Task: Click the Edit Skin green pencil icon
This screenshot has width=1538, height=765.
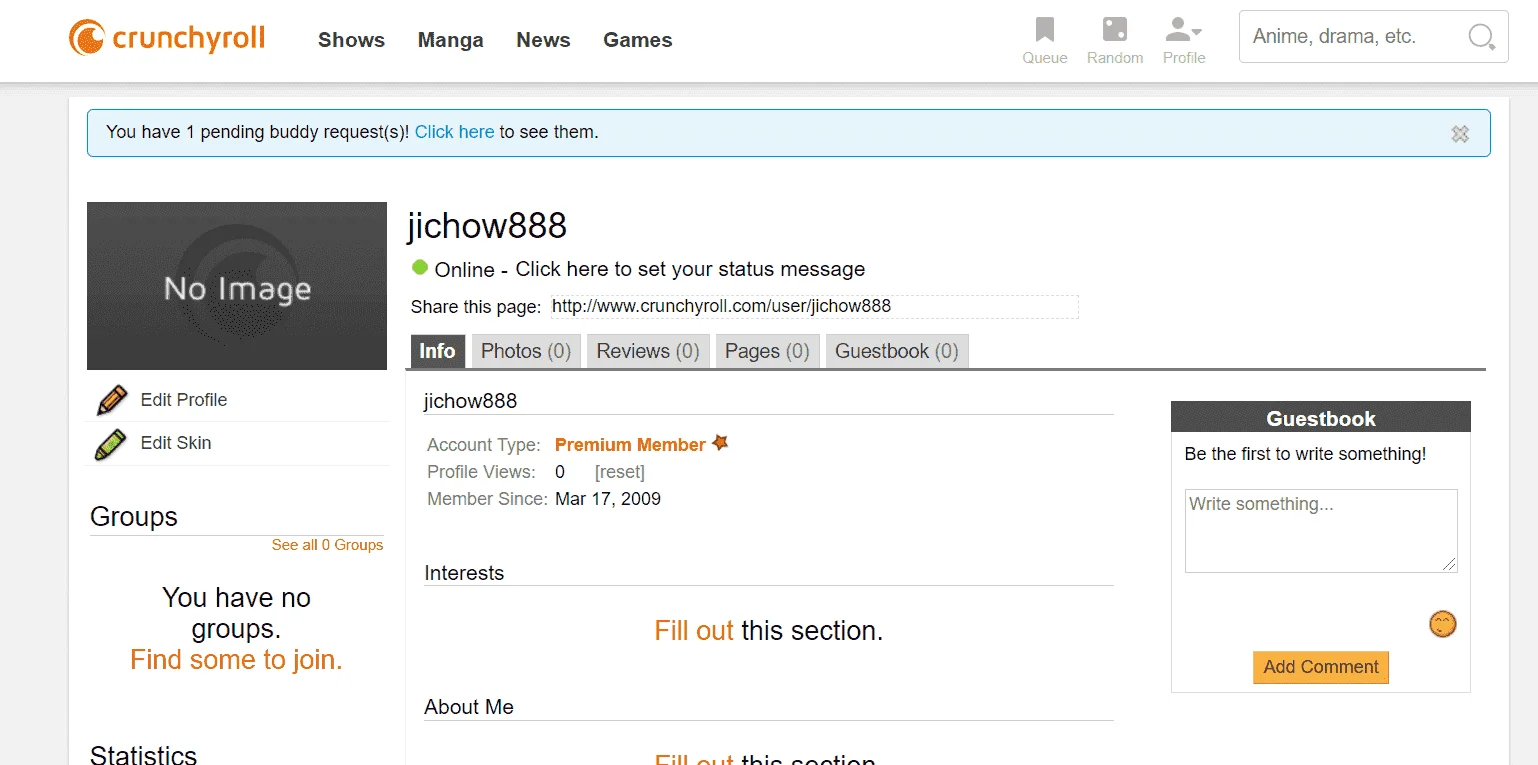Action: [110, 444]
